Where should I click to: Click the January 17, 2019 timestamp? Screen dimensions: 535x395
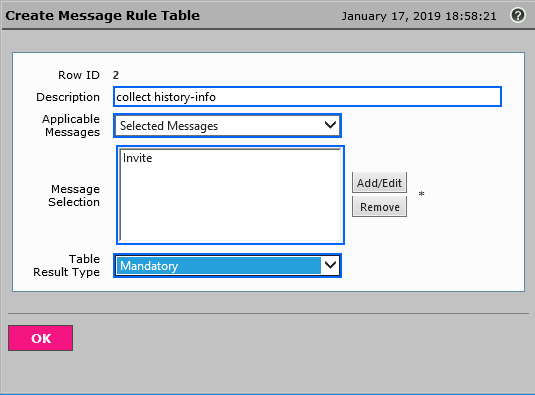tap(419, 16)
